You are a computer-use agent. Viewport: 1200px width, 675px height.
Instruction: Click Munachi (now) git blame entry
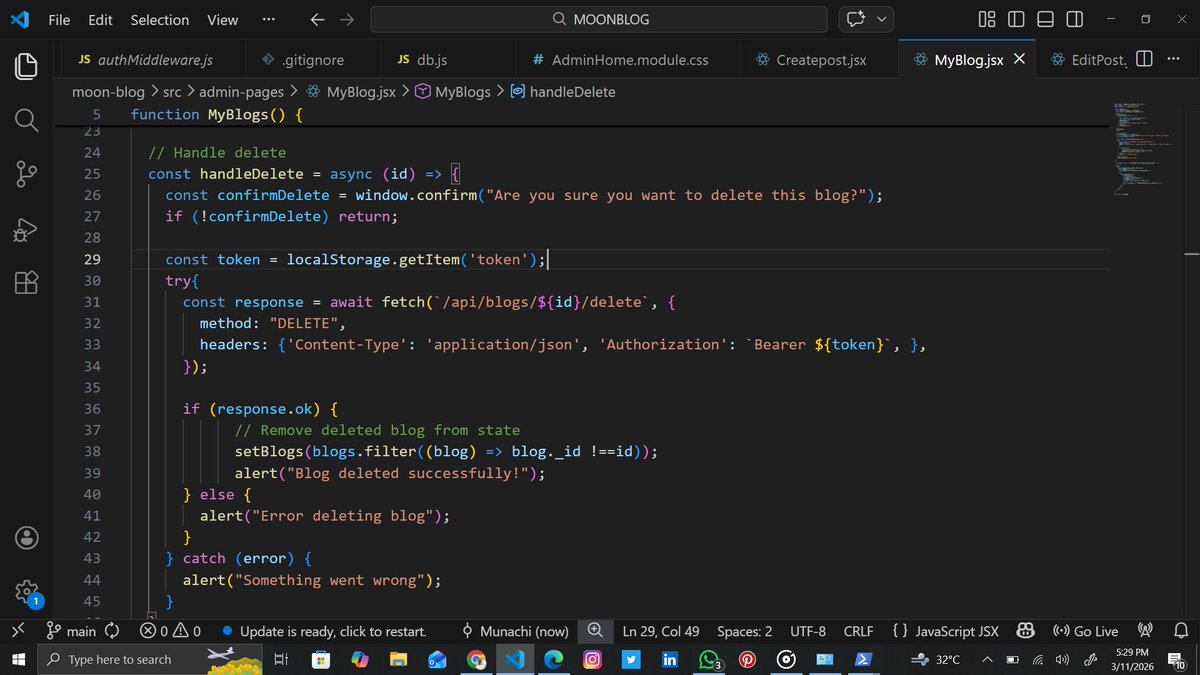click(x=515, y=631)
